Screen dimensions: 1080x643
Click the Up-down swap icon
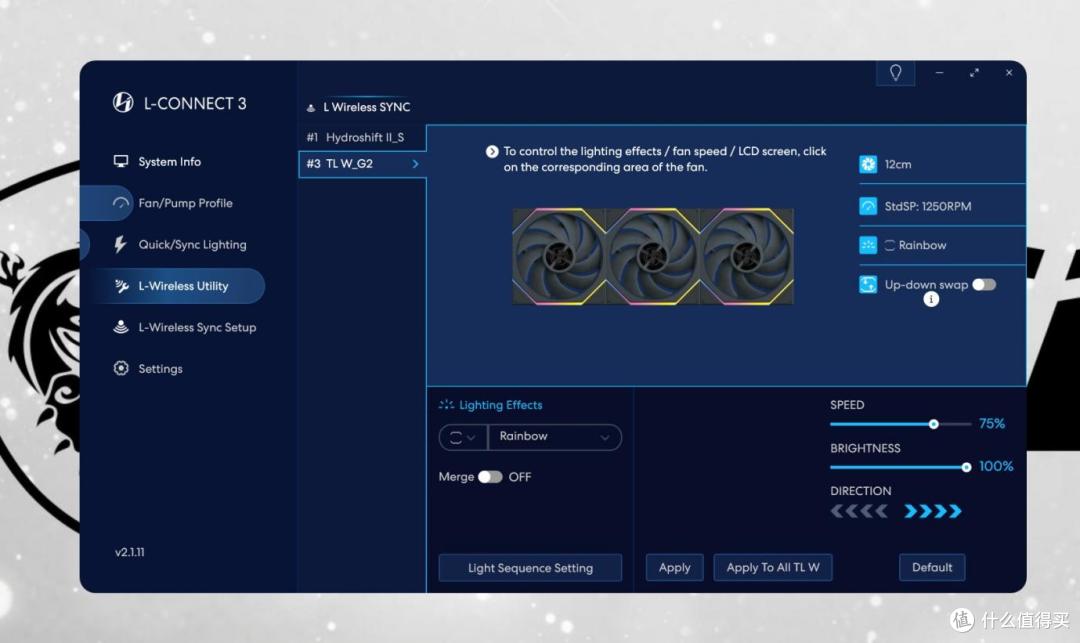(868, 284)
